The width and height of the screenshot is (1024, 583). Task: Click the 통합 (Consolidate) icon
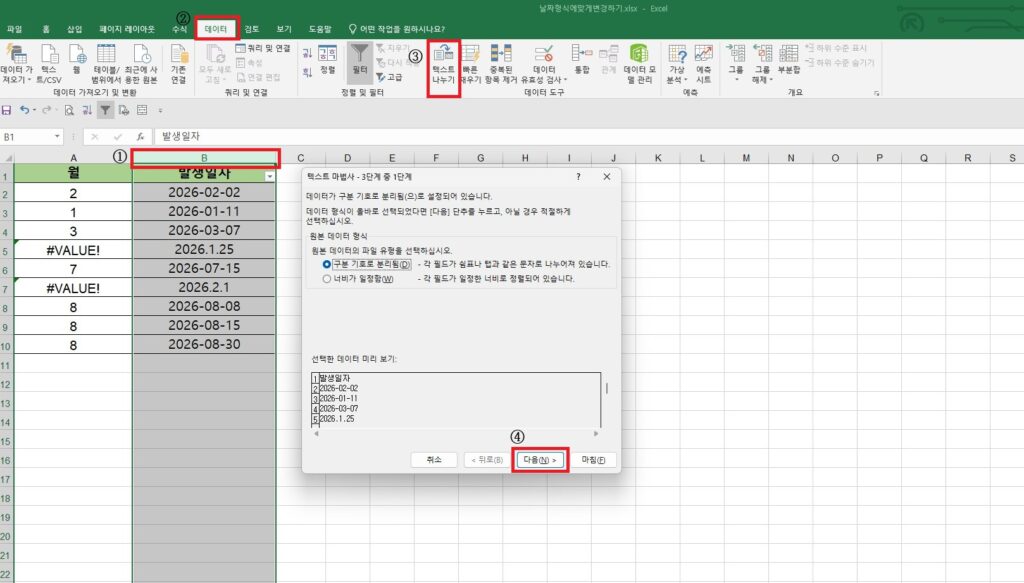[582, 59]
